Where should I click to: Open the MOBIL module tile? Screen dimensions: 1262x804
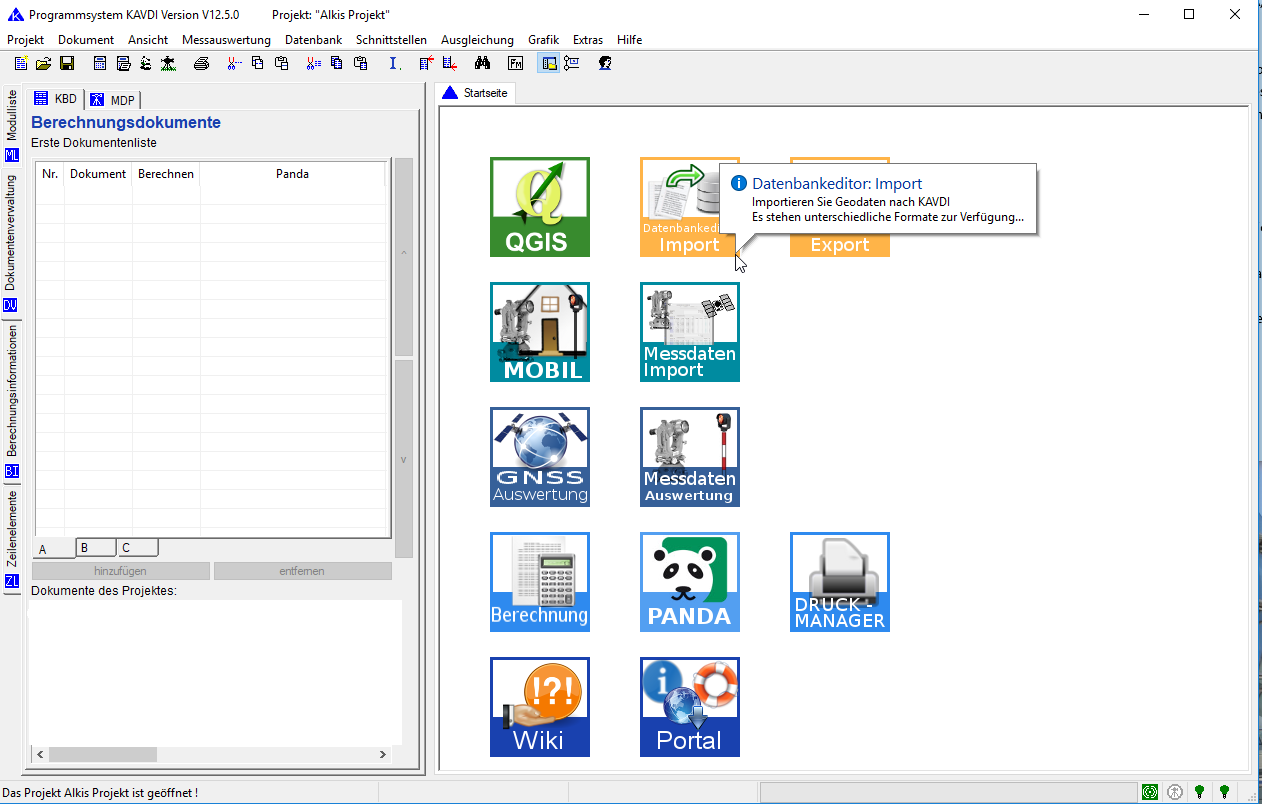(x=539, y=332)
